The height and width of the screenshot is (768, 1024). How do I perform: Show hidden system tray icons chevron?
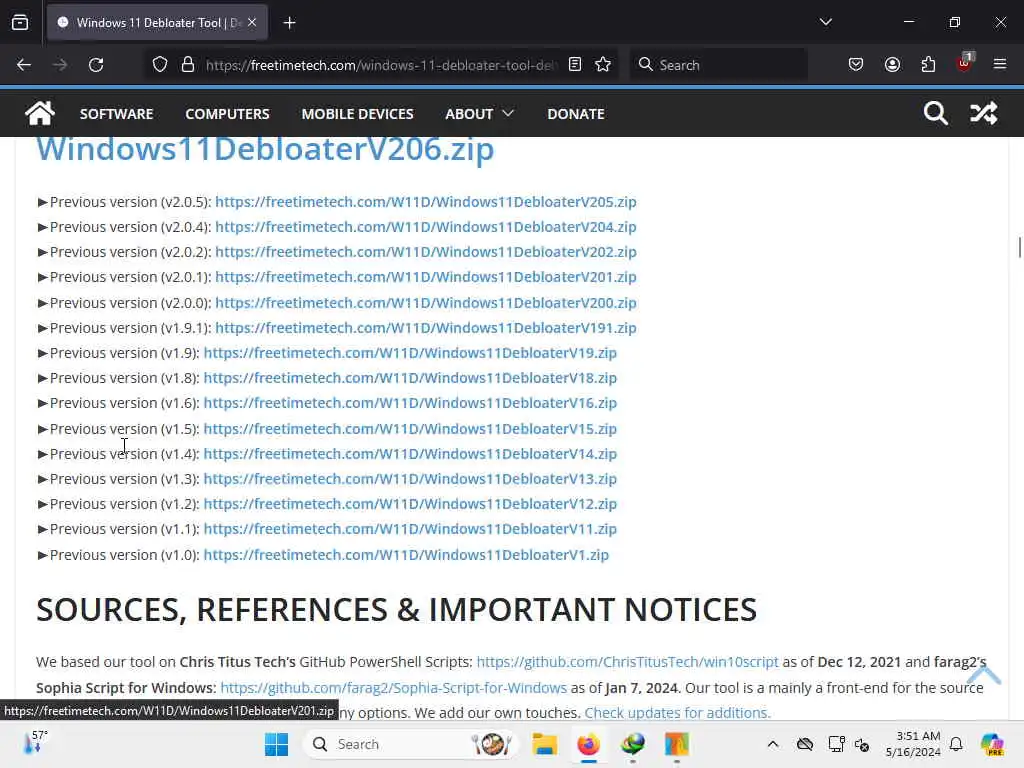coord(773,744)
